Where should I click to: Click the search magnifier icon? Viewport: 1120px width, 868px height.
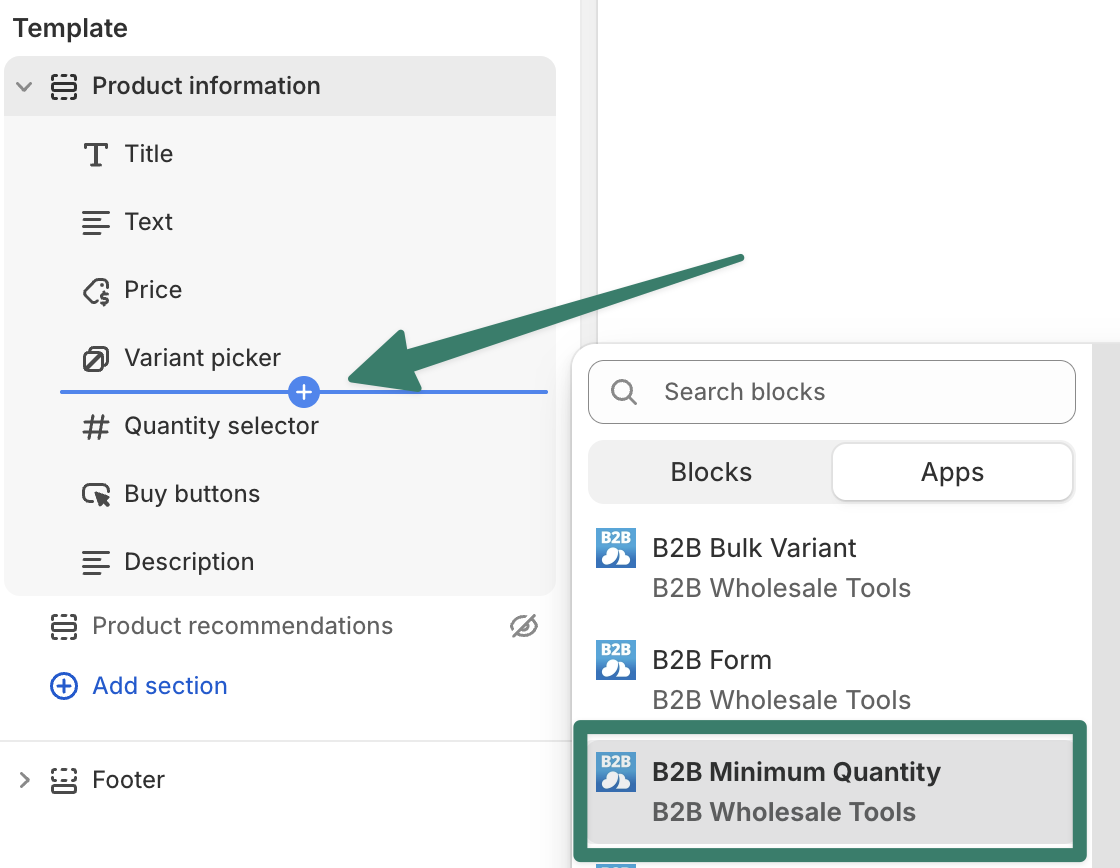point(624,392)
